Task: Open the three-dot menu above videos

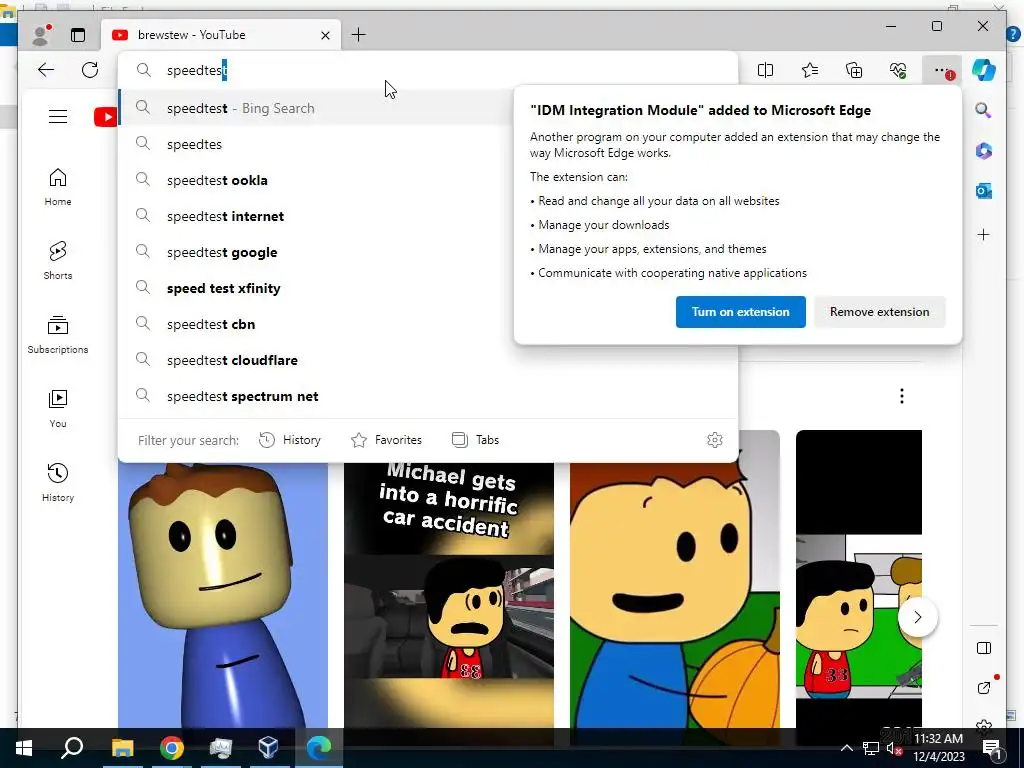Action: tap(902, 396)
